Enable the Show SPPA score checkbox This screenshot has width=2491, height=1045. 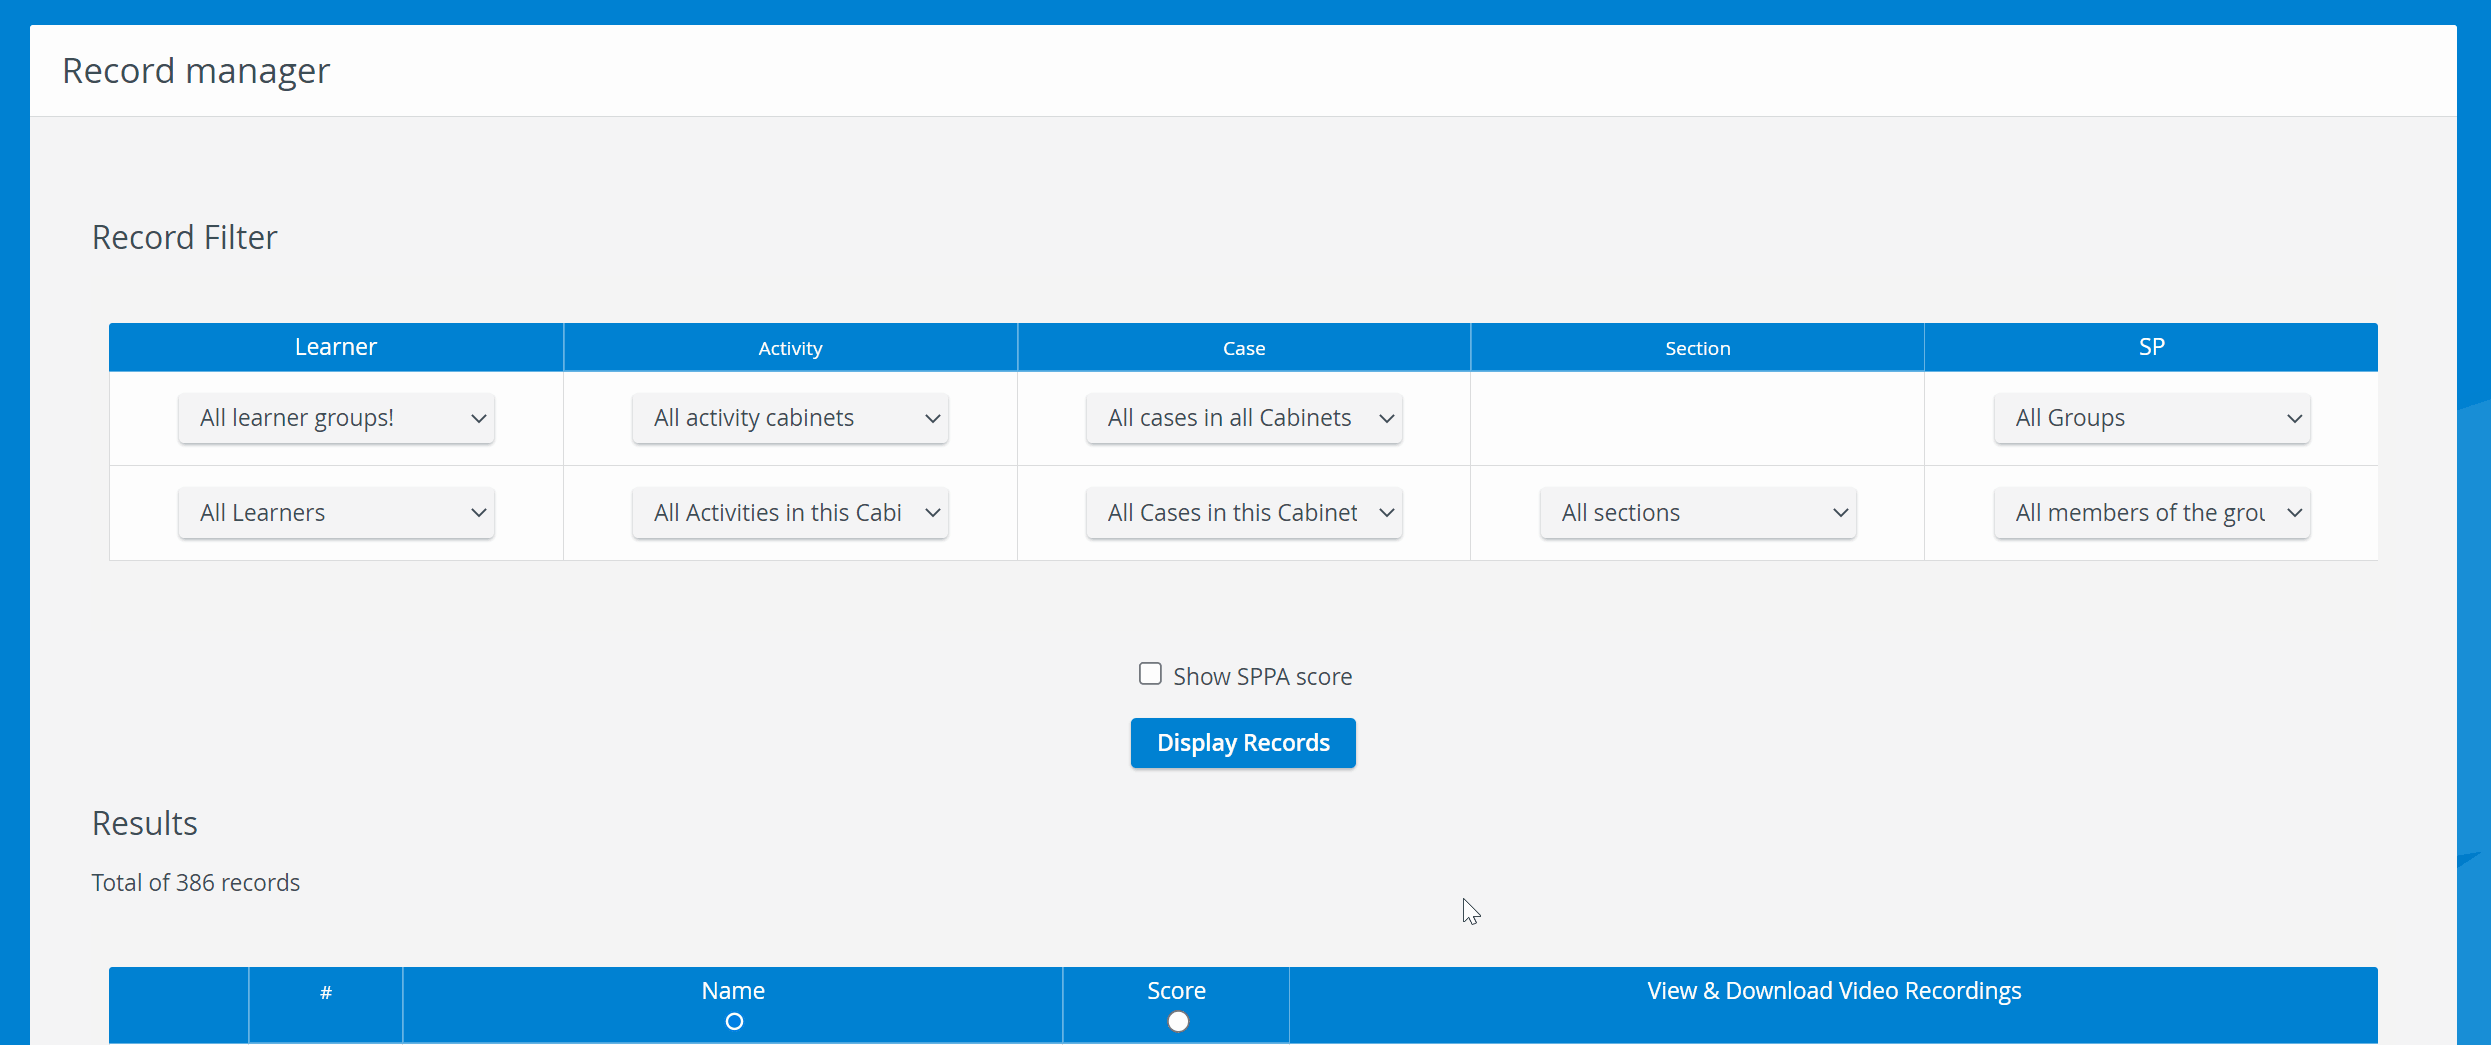[1150, 674]
